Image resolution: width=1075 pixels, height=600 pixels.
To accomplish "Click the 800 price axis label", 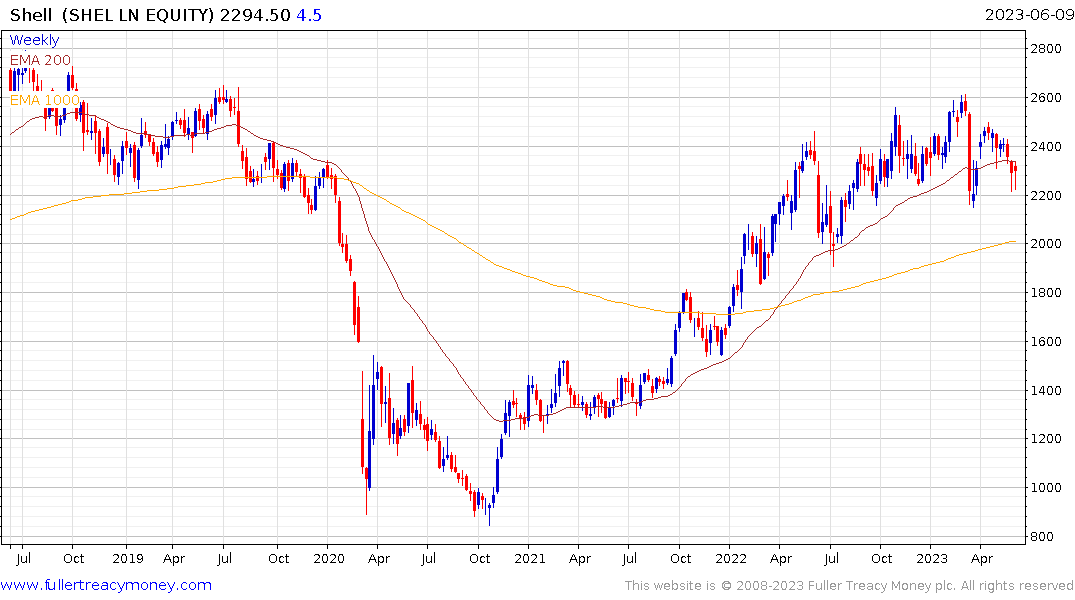I will point(1043,536).
